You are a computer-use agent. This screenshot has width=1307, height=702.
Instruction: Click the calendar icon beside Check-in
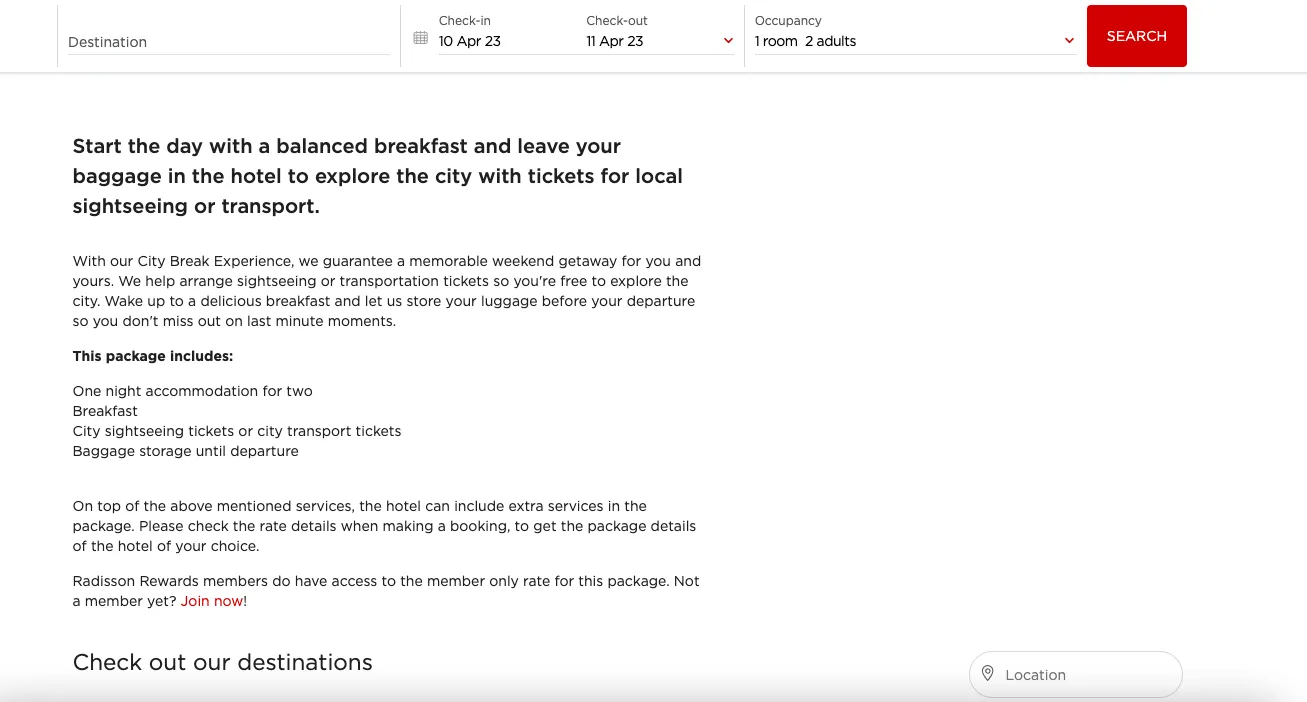420,38
